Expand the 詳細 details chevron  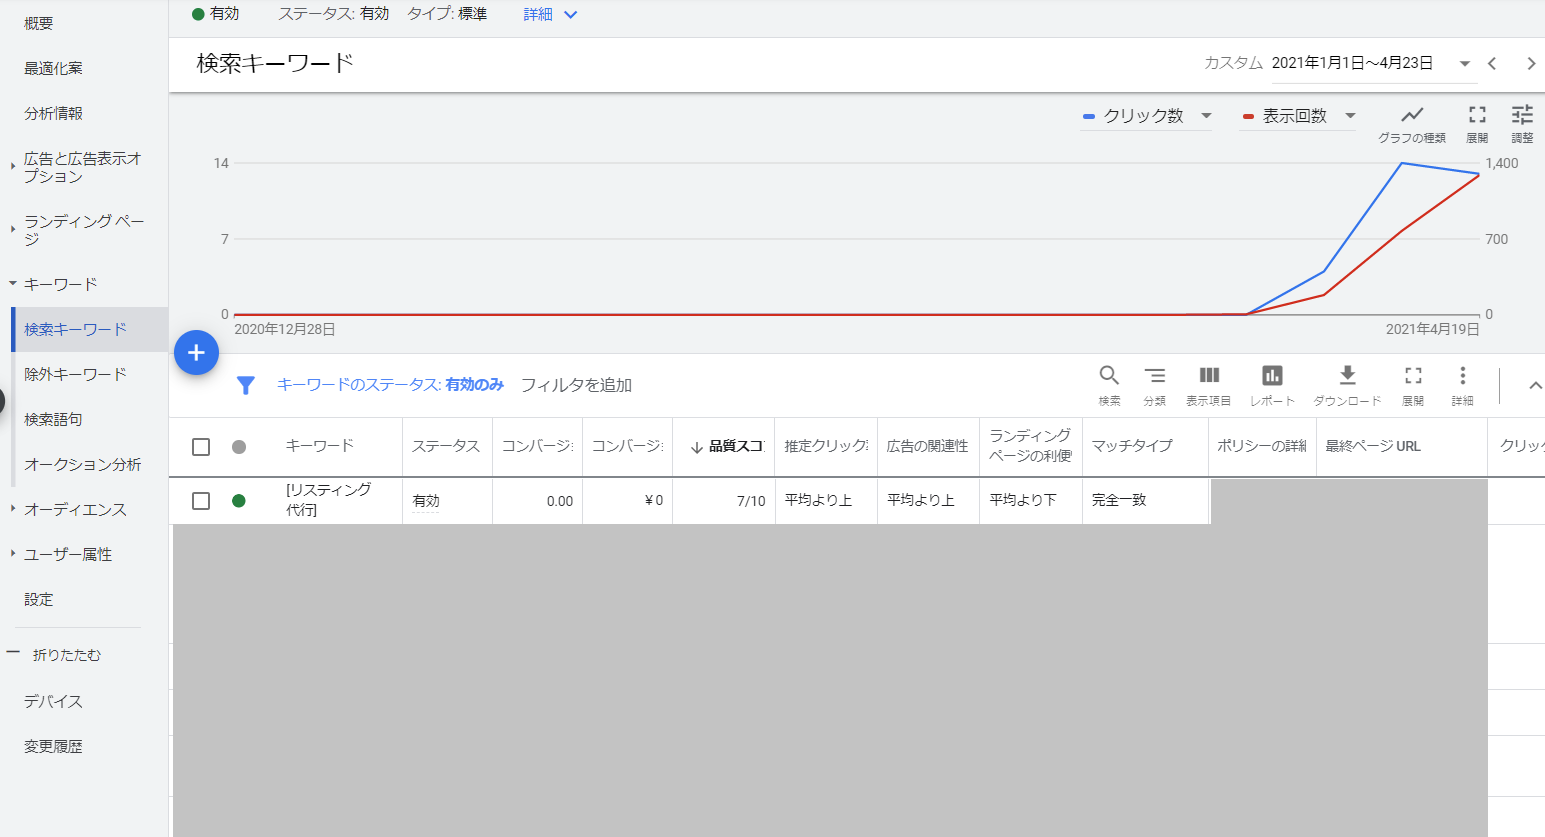tap(571, 15)
